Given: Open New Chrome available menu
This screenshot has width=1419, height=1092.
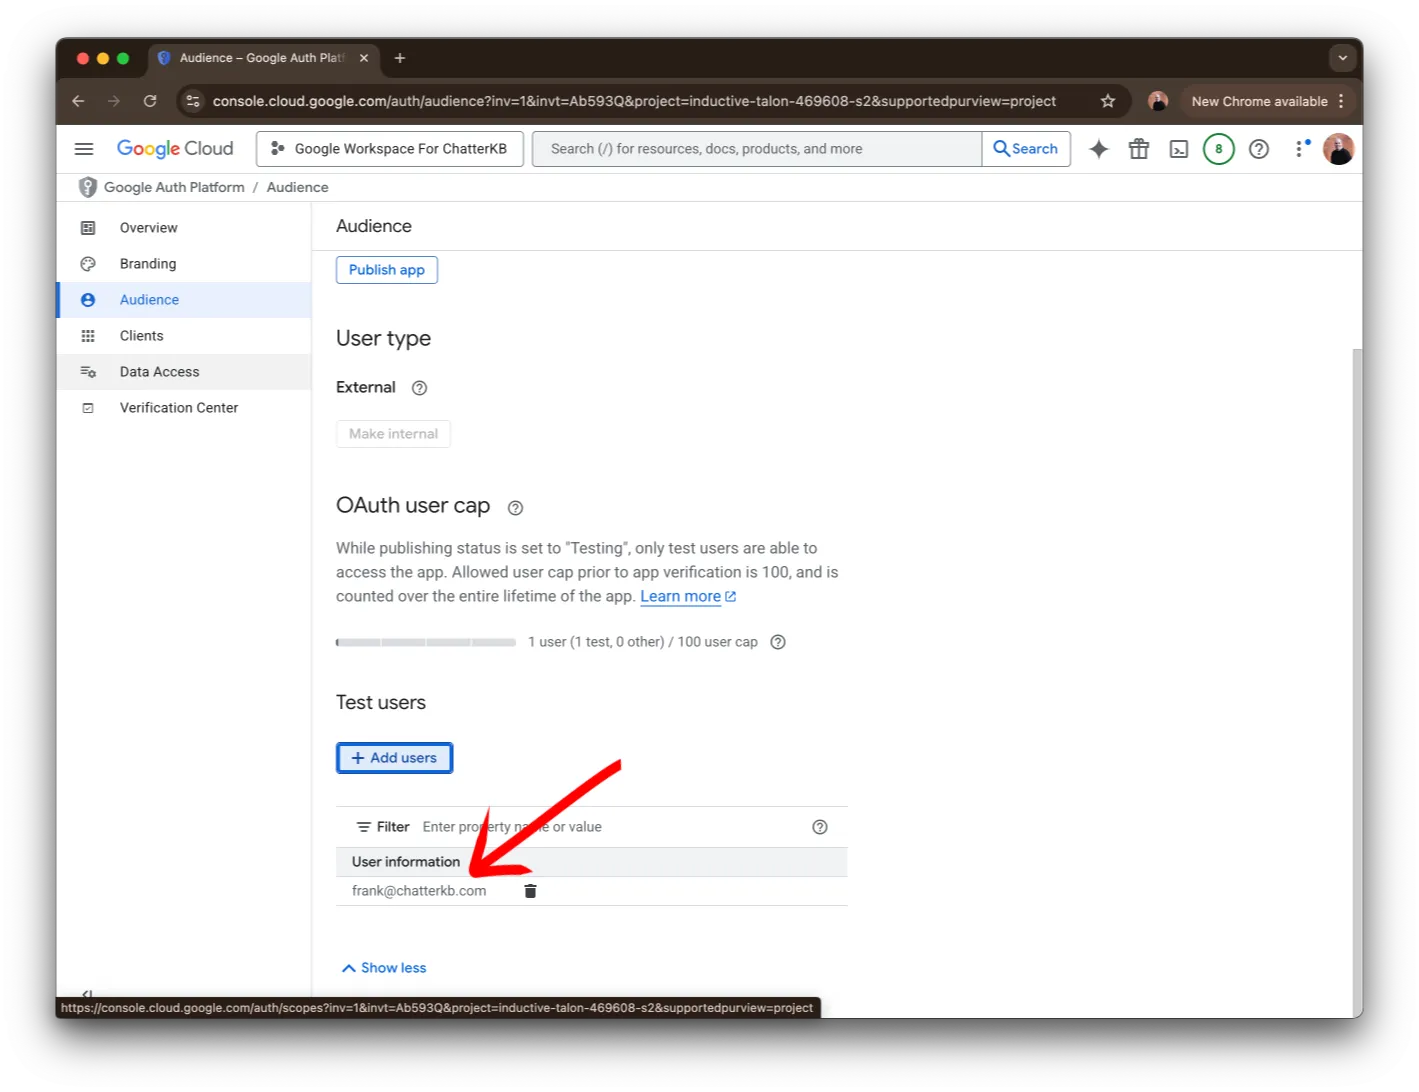Looking at the screenshot, I should tap(1268, 101).
